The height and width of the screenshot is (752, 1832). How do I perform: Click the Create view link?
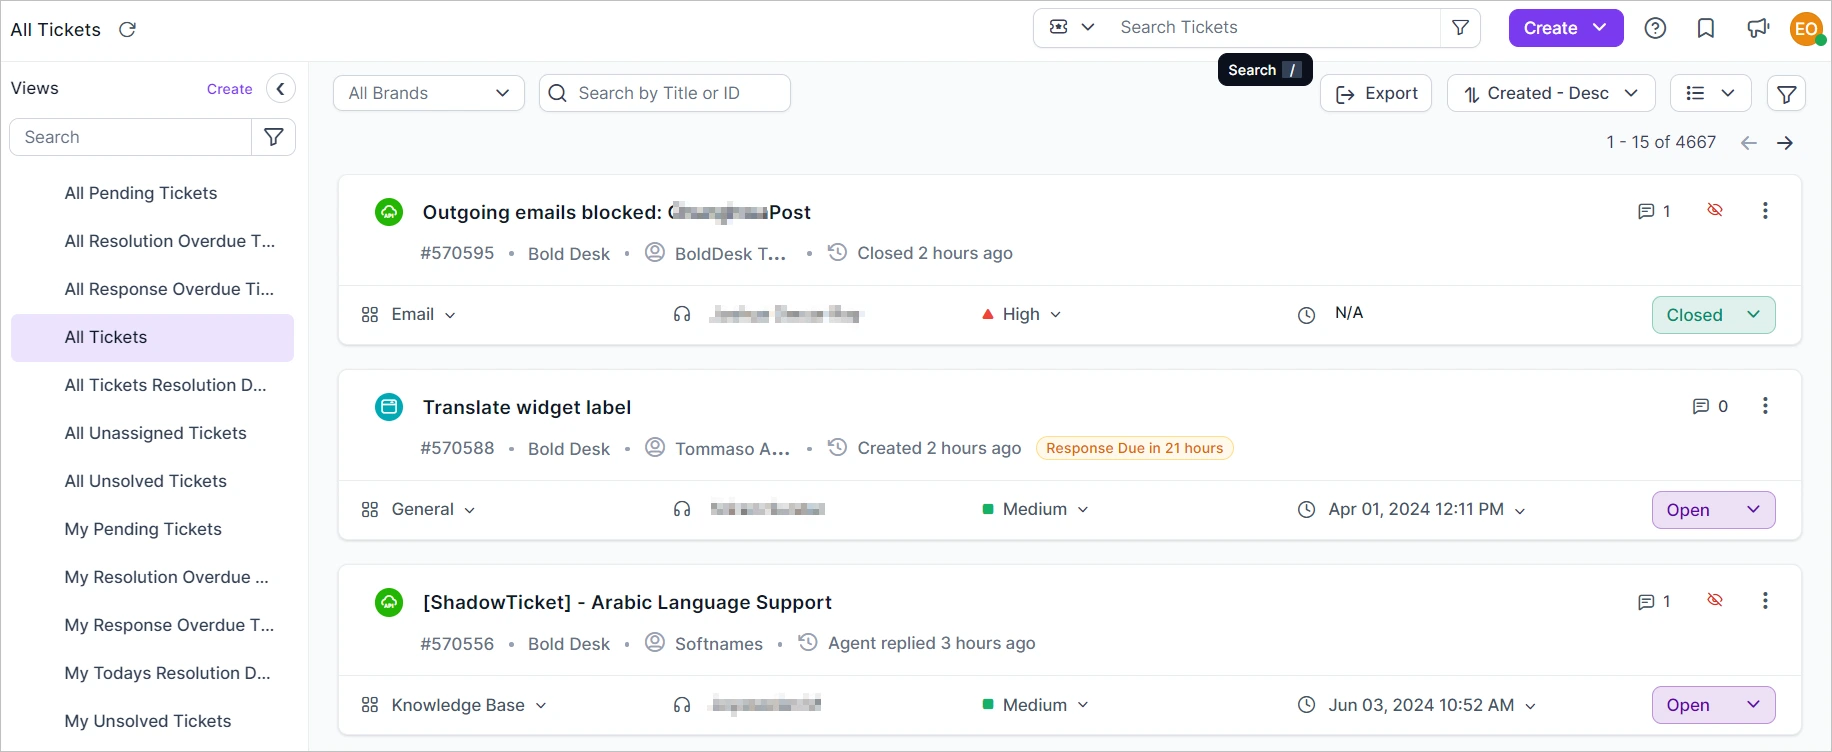tap(229, 89)
